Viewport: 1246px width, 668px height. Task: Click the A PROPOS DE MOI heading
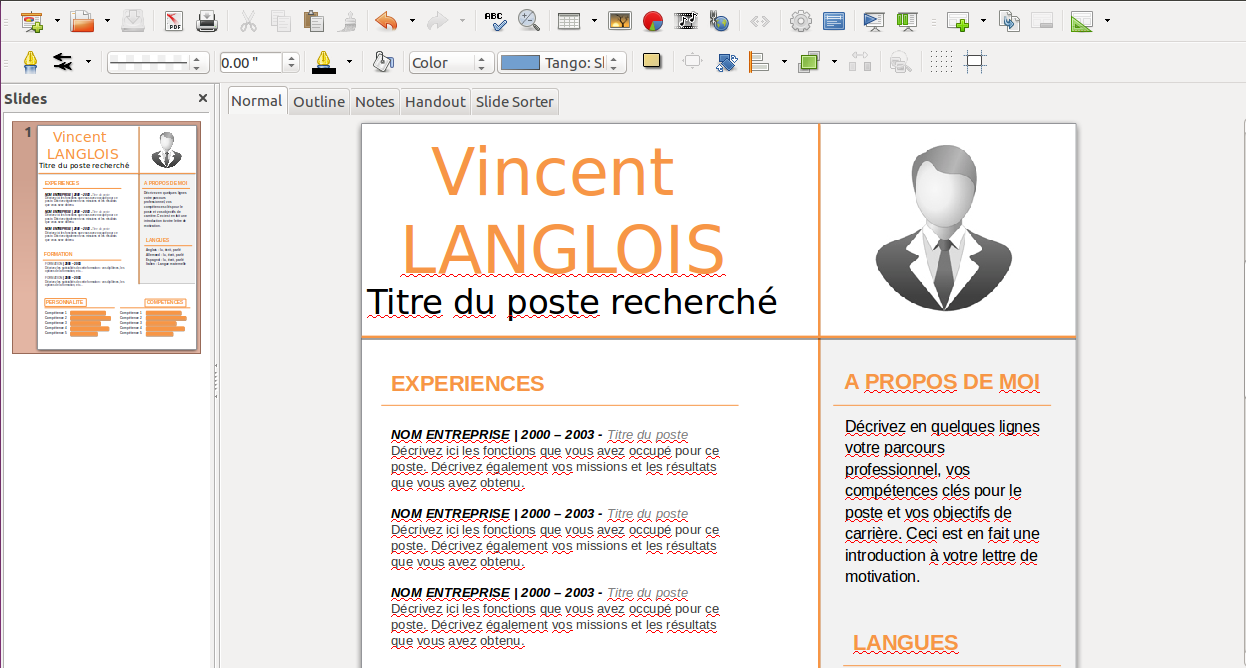[x=942, y=382]
